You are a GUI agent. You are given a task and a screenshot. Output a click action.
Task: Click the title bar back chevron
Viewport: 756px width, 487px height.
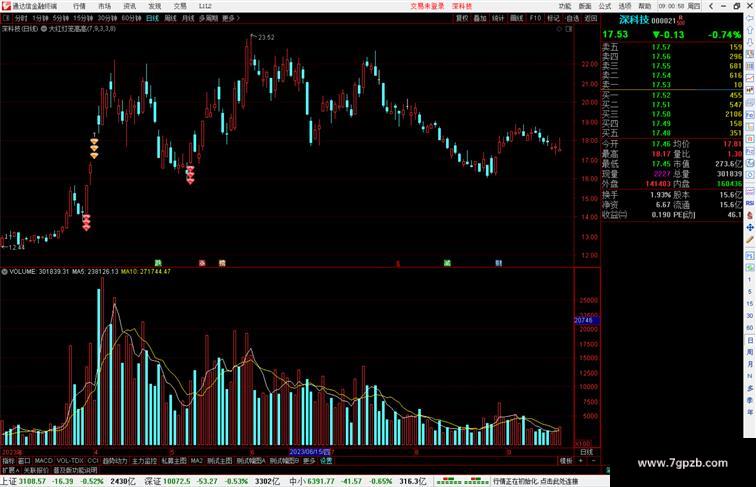coord(711,6)
